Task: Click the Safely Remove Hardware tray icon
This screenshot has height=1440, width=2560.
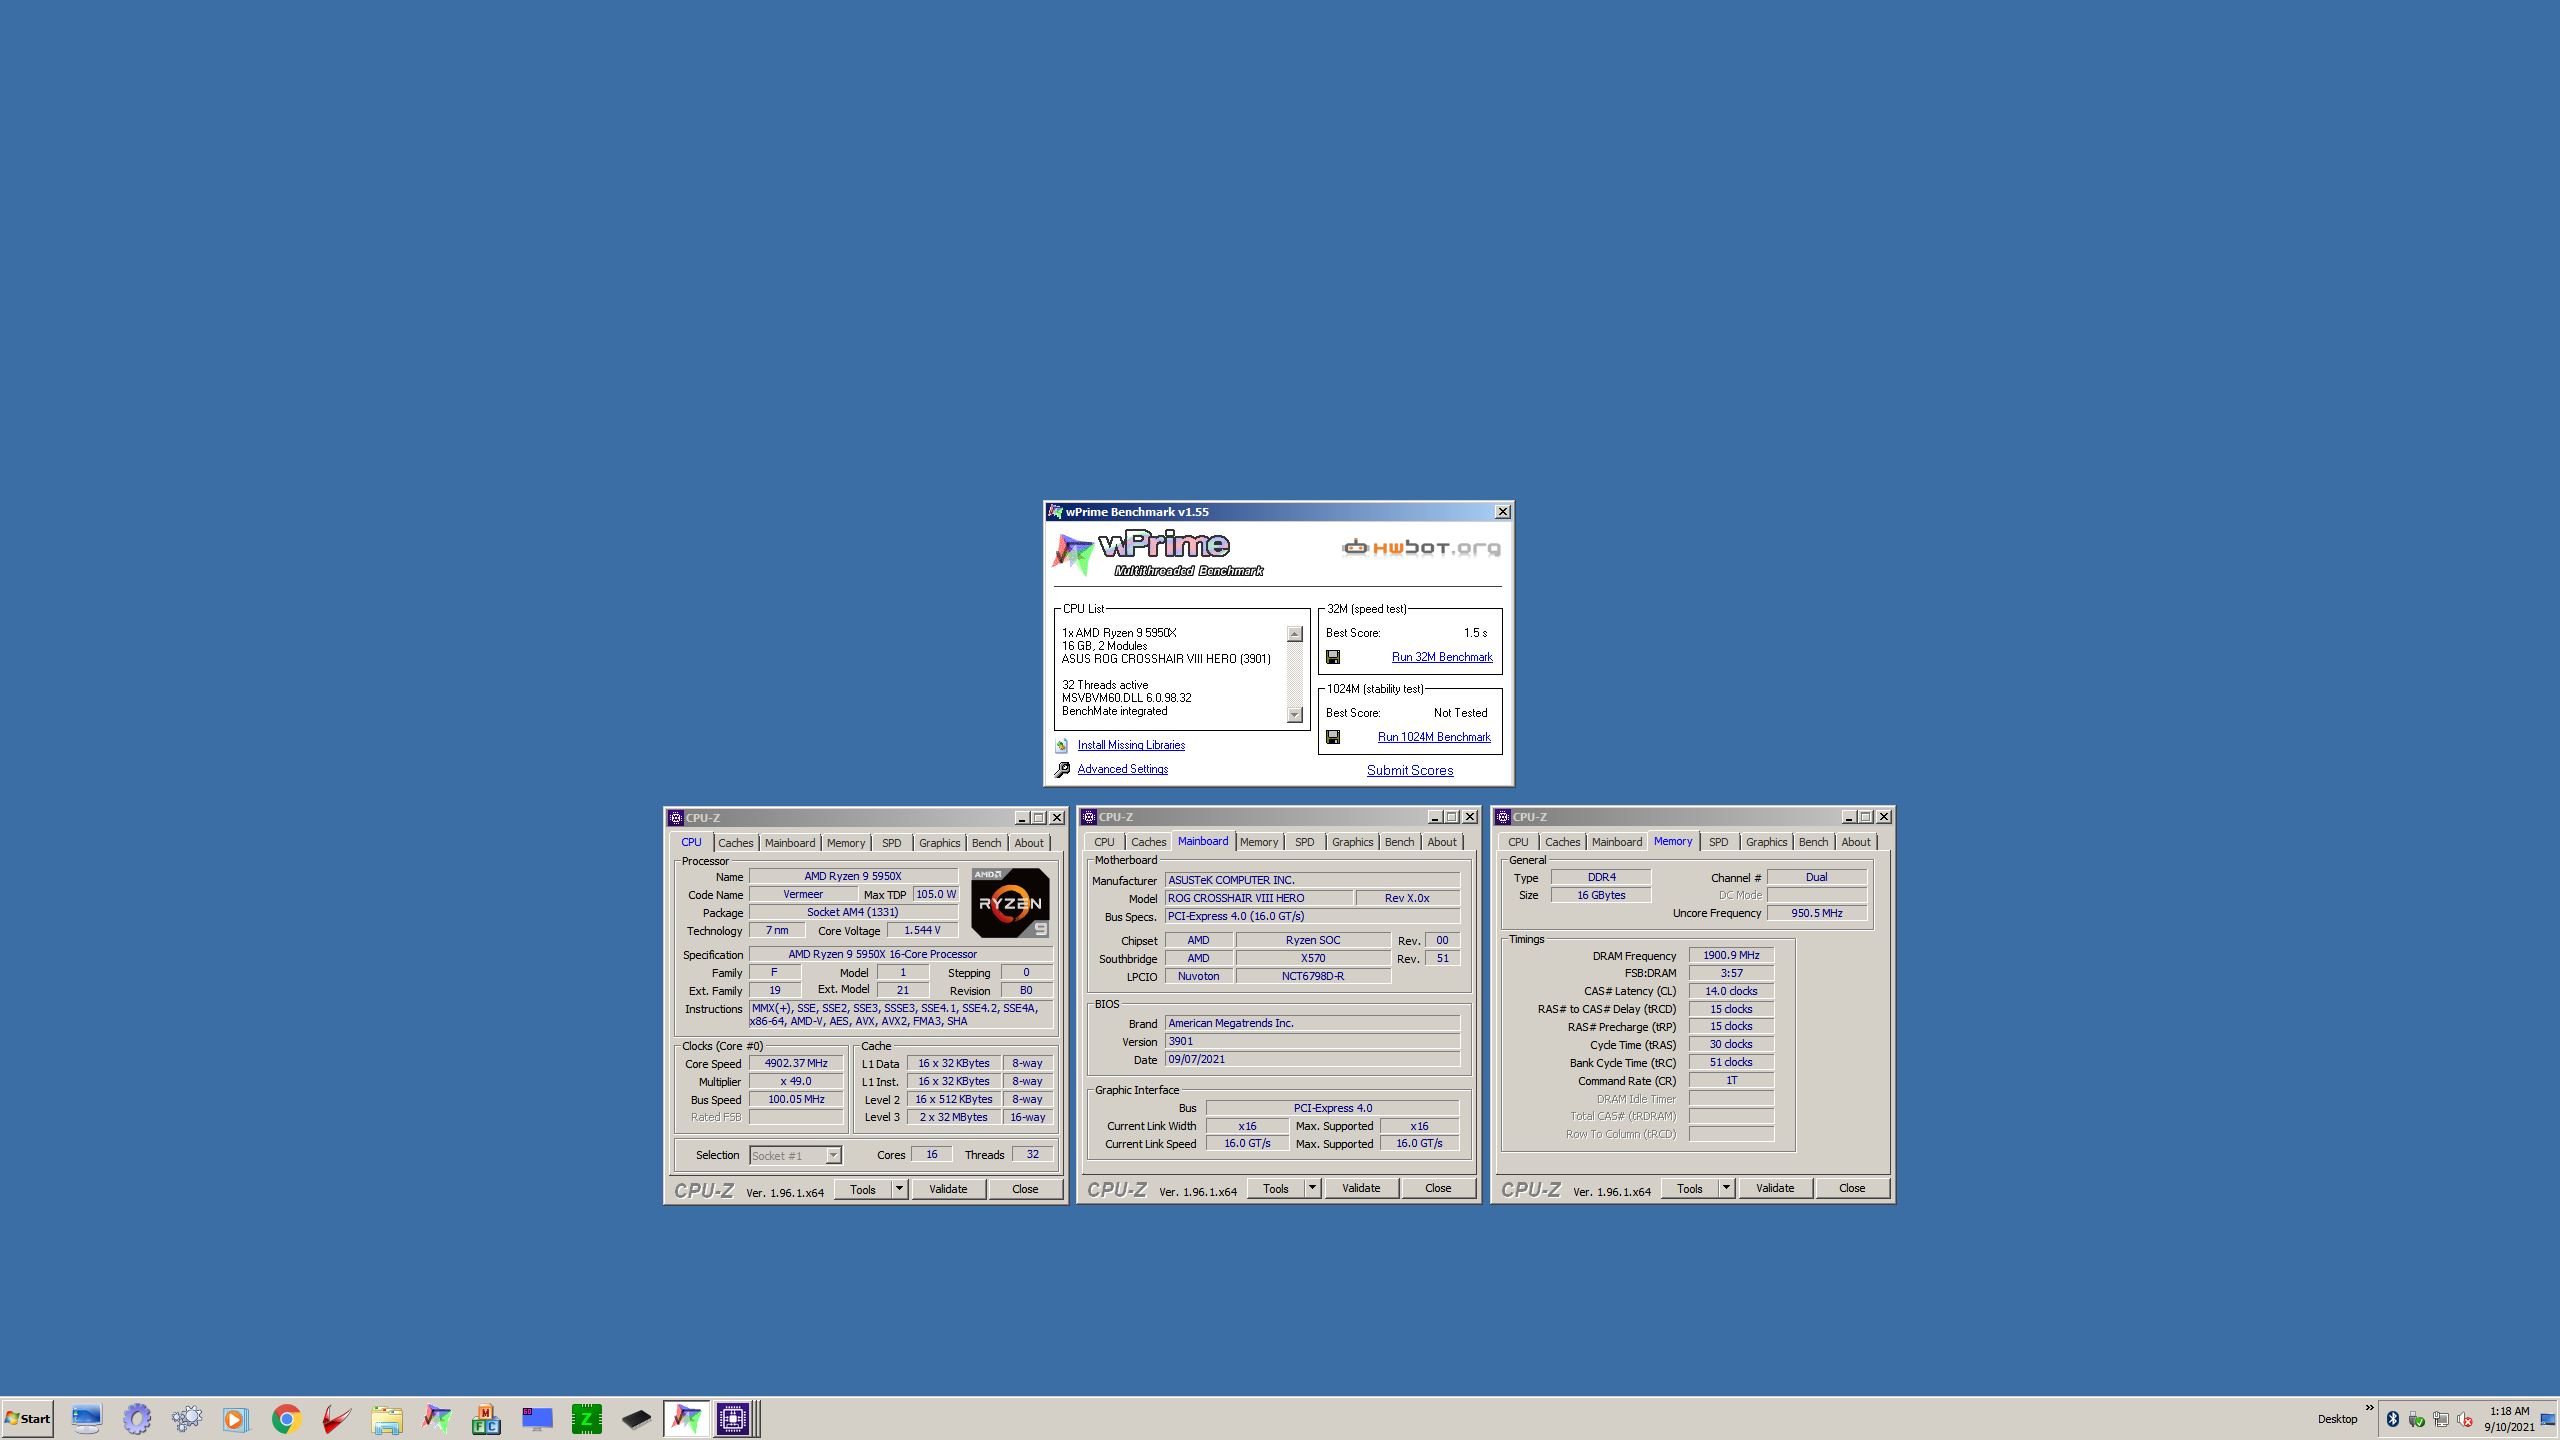Action: click(x=2417, y=1419)
